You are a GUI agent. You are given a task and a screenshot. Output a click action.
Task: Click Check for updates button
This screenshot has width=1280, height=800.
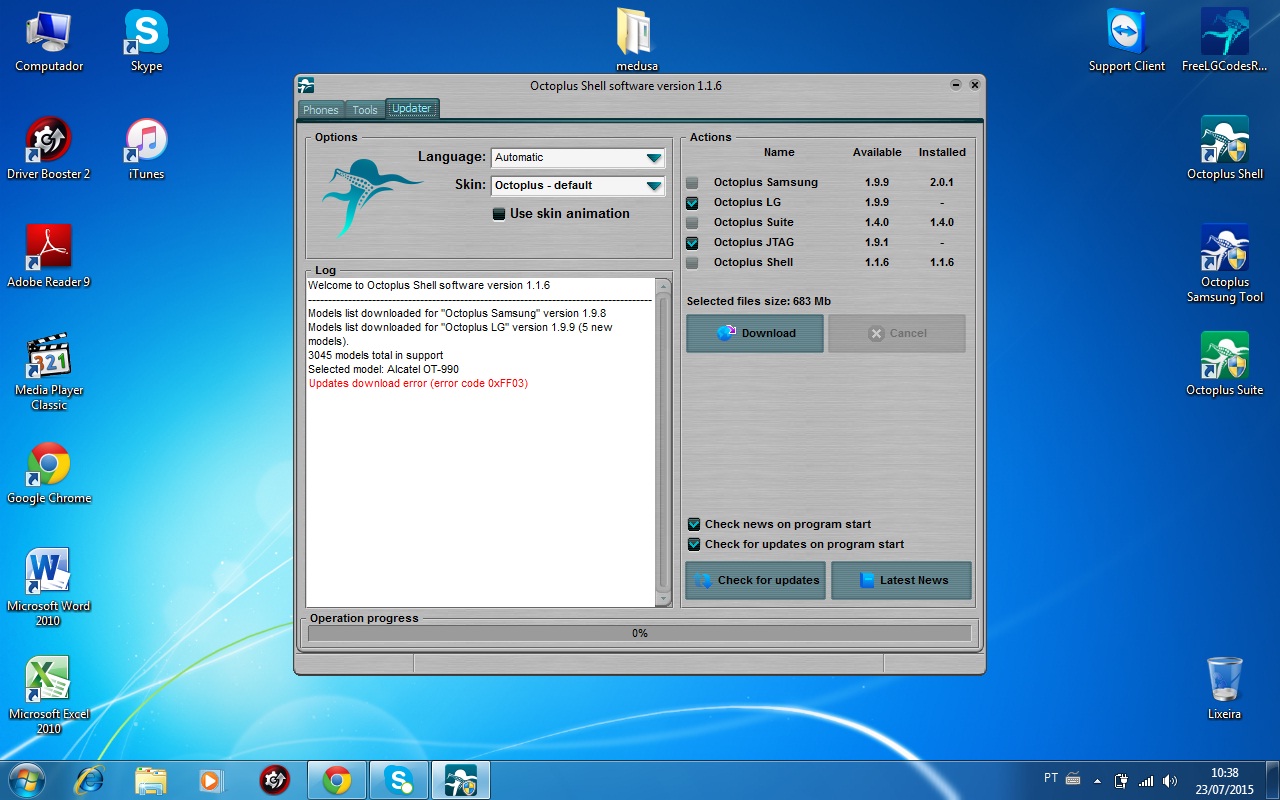click(755, 580)
